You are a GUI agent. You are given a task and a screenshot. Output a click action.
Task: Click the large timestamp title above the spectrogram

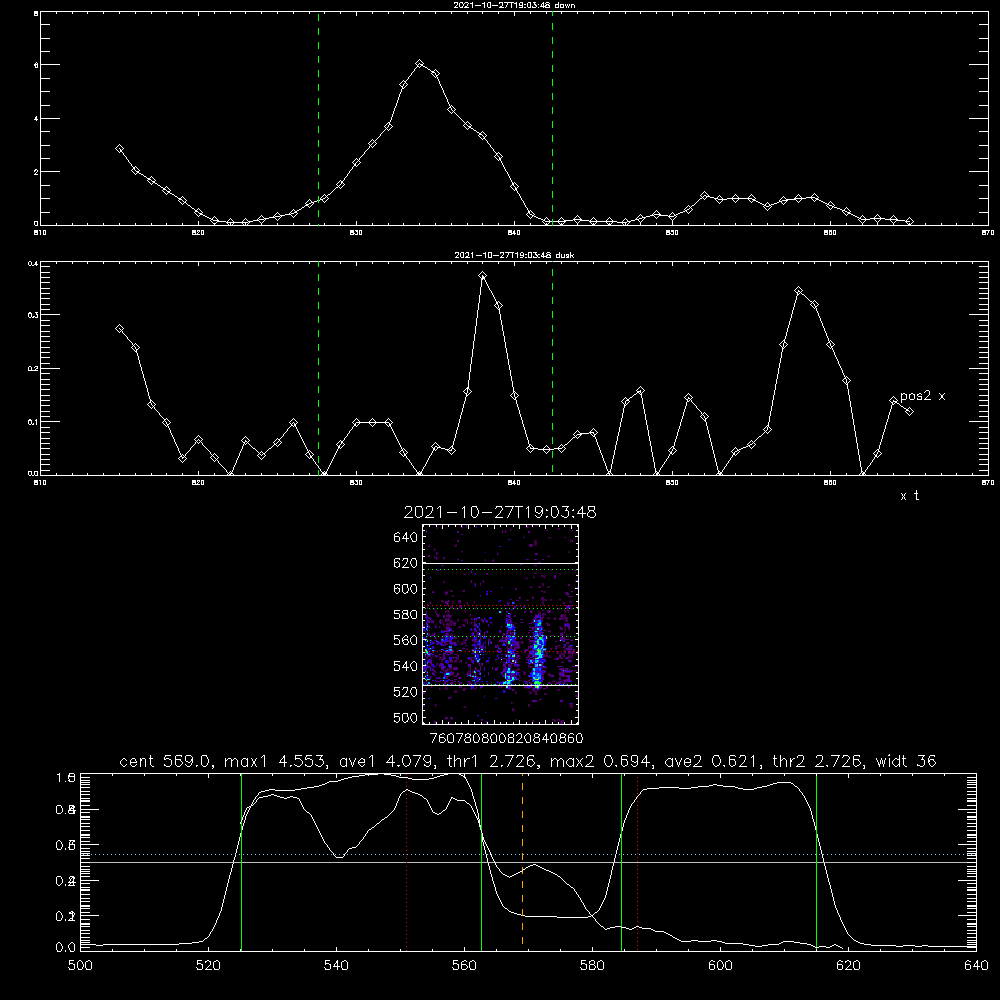pyautogui.click(x=500, y=512)
